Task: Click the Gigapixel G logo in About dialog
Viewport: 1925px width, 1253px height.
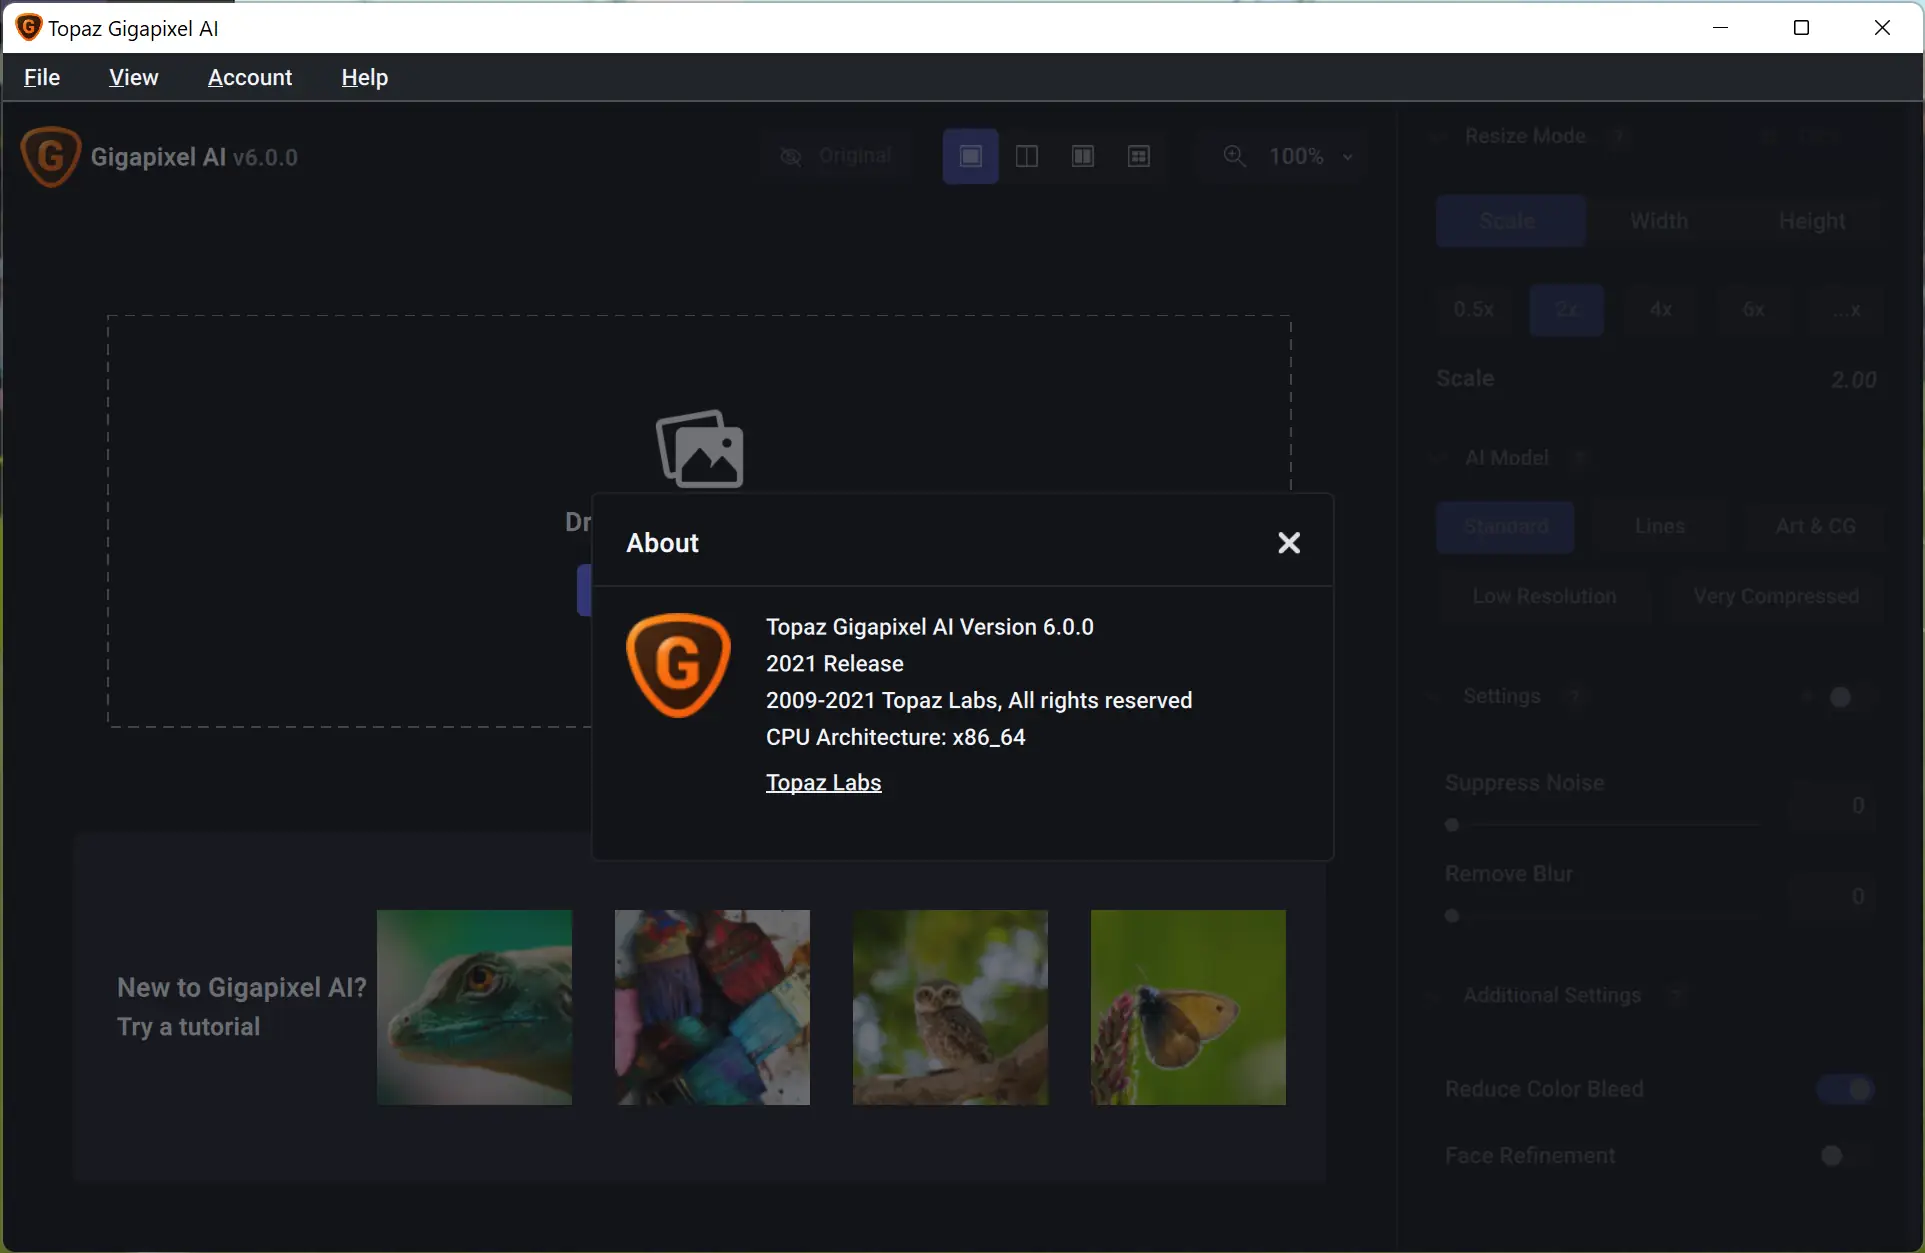Action: point(678,665)
